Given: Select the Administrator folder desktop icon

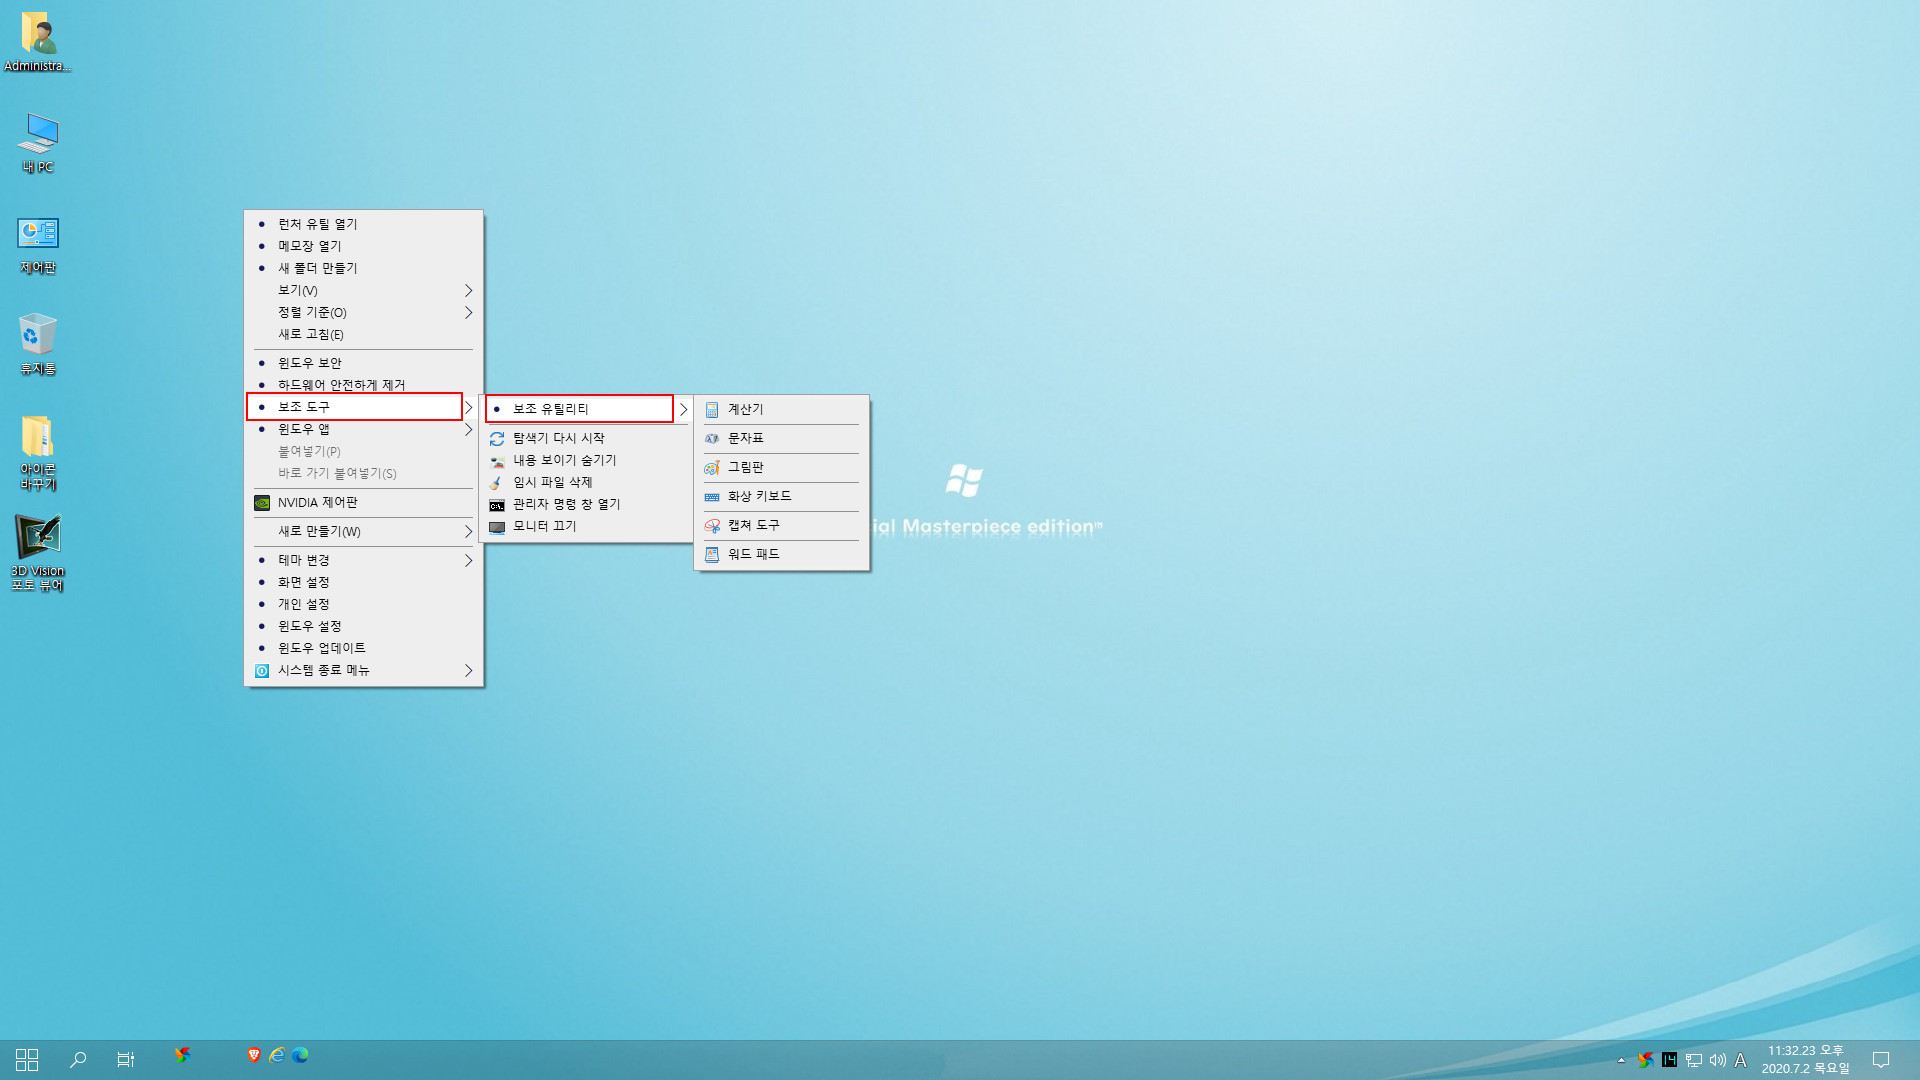Looking at the screenshot, I should (38, 42).
